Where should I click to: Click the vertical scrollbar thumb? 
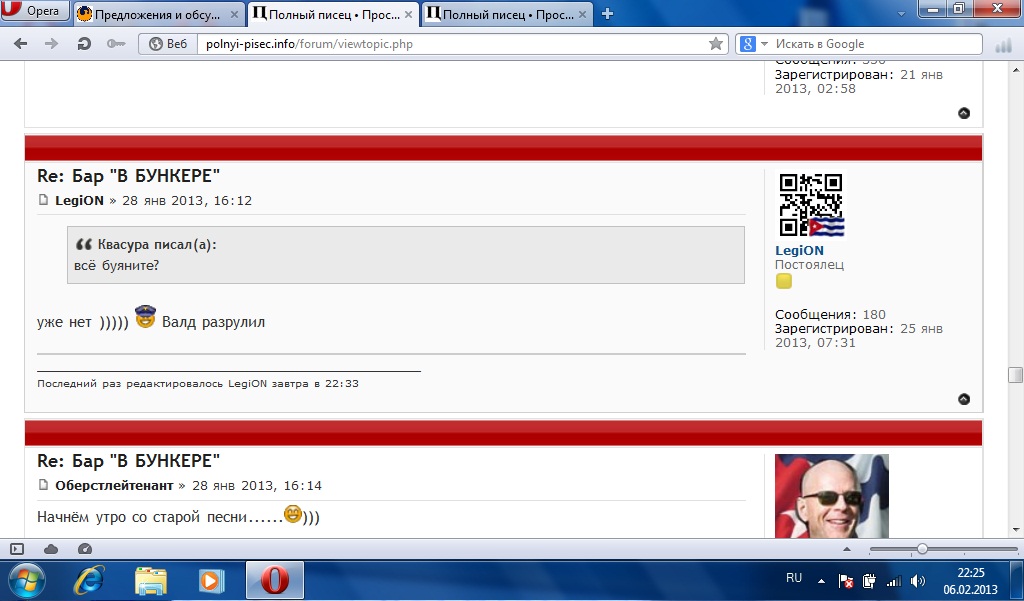1016,374
